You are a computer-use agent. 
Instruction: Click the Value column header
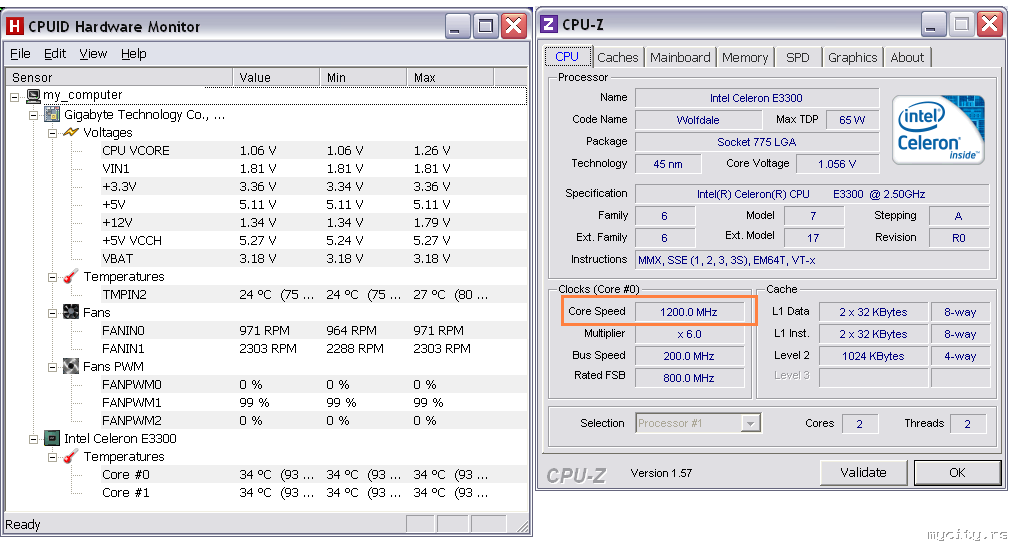click(276, 78)
